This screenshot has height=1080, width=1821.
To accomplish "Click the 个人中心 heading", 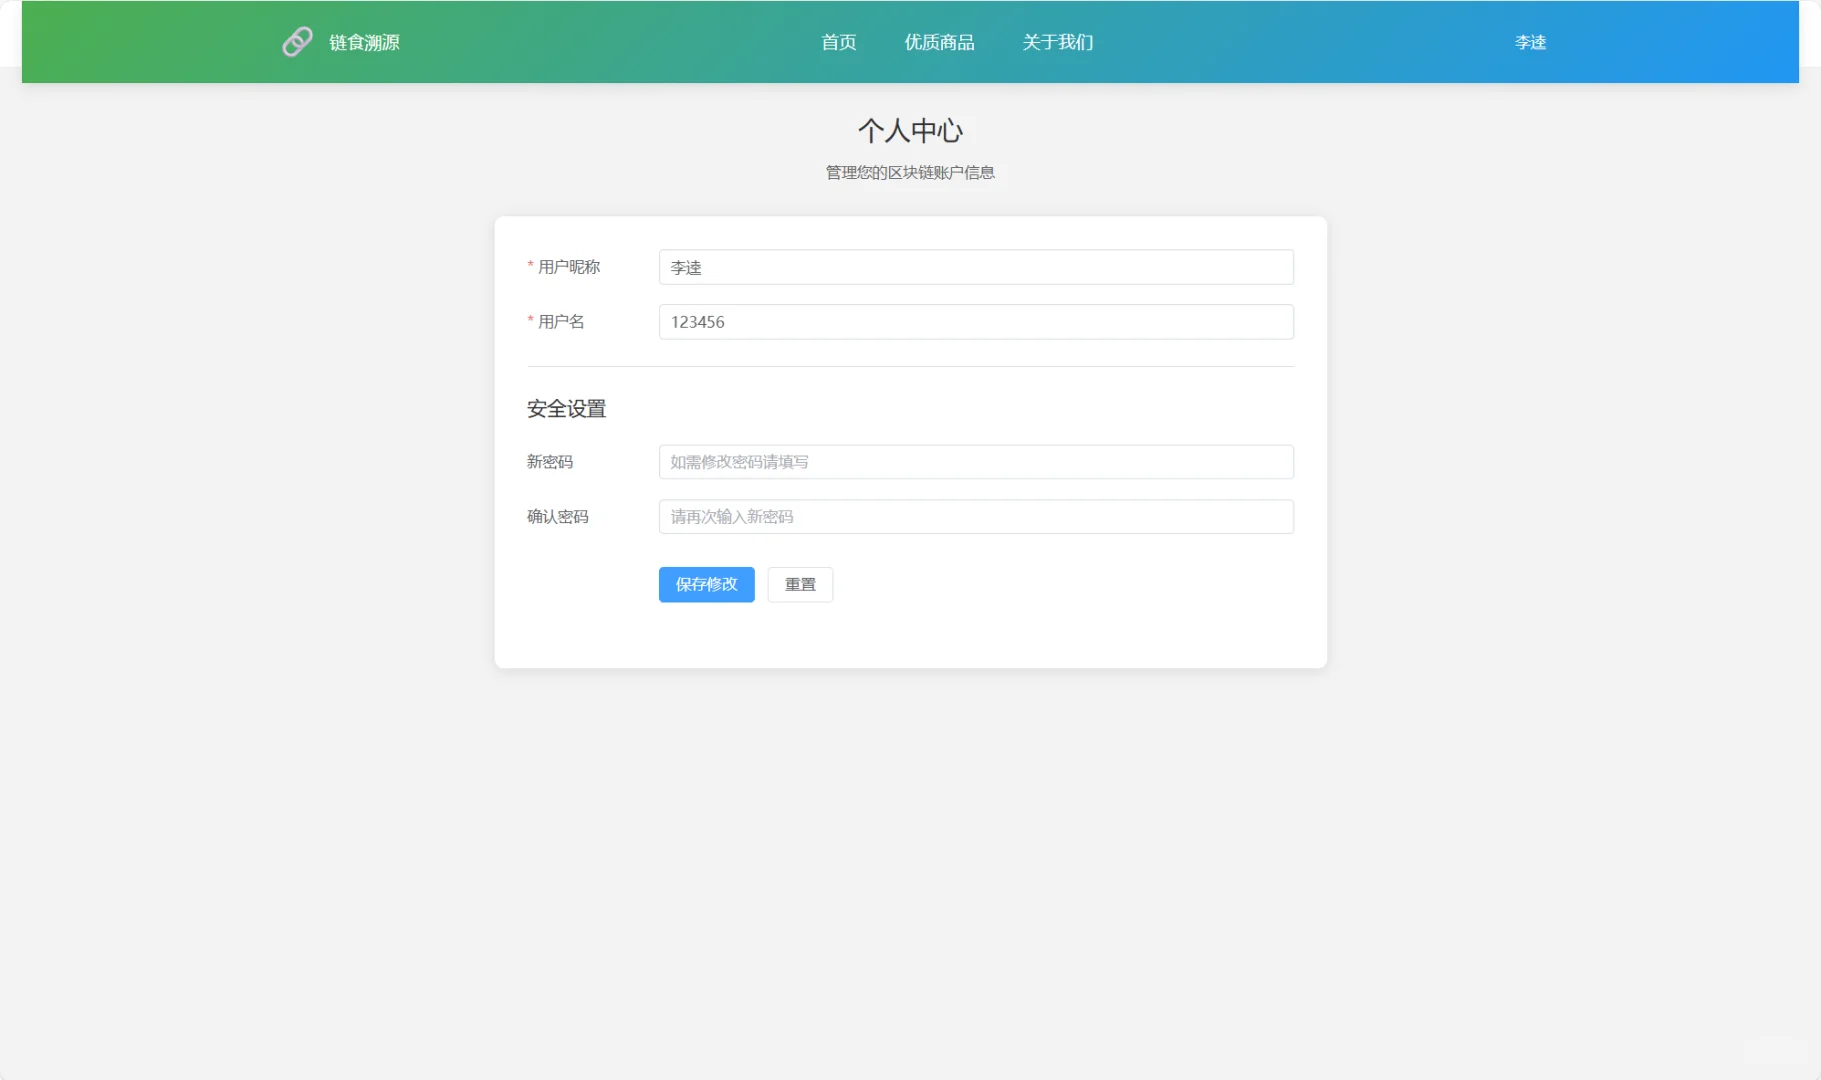I will point(910,131).
